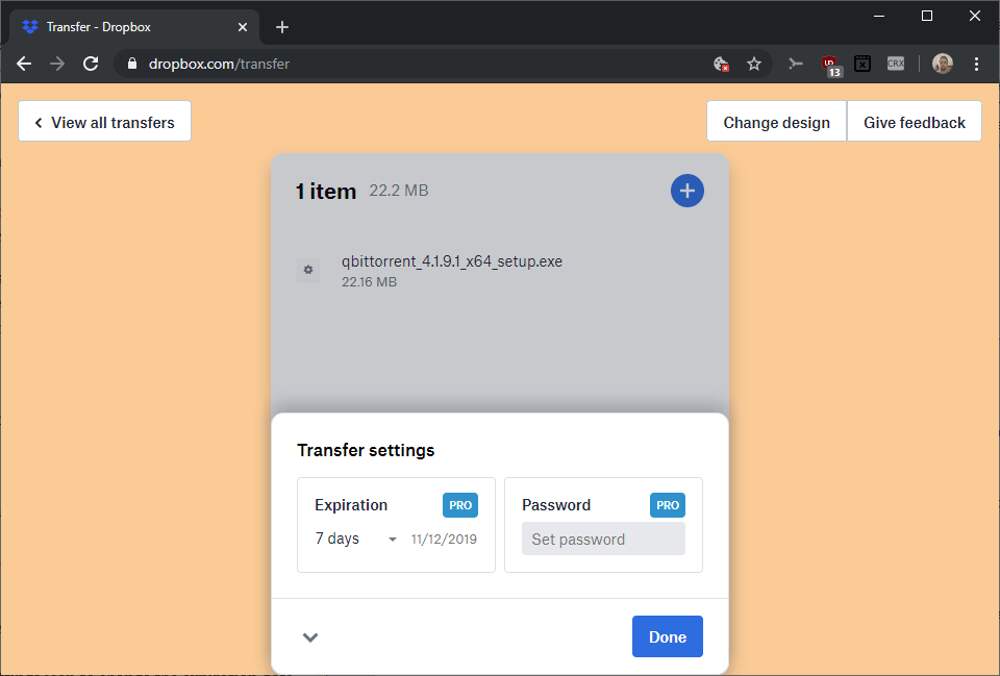Click the qbittorrent_4.1.9.1_x64_setup.exe file name
The height and width of the screenshot is (676, 1000).
pyautogui.click(x=452, y=261)
